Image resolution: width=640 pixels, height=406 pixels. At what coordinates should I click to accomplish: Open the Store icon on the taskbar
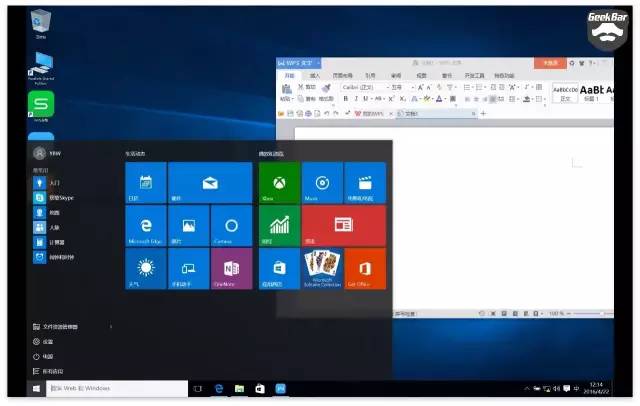click(260, 389)
